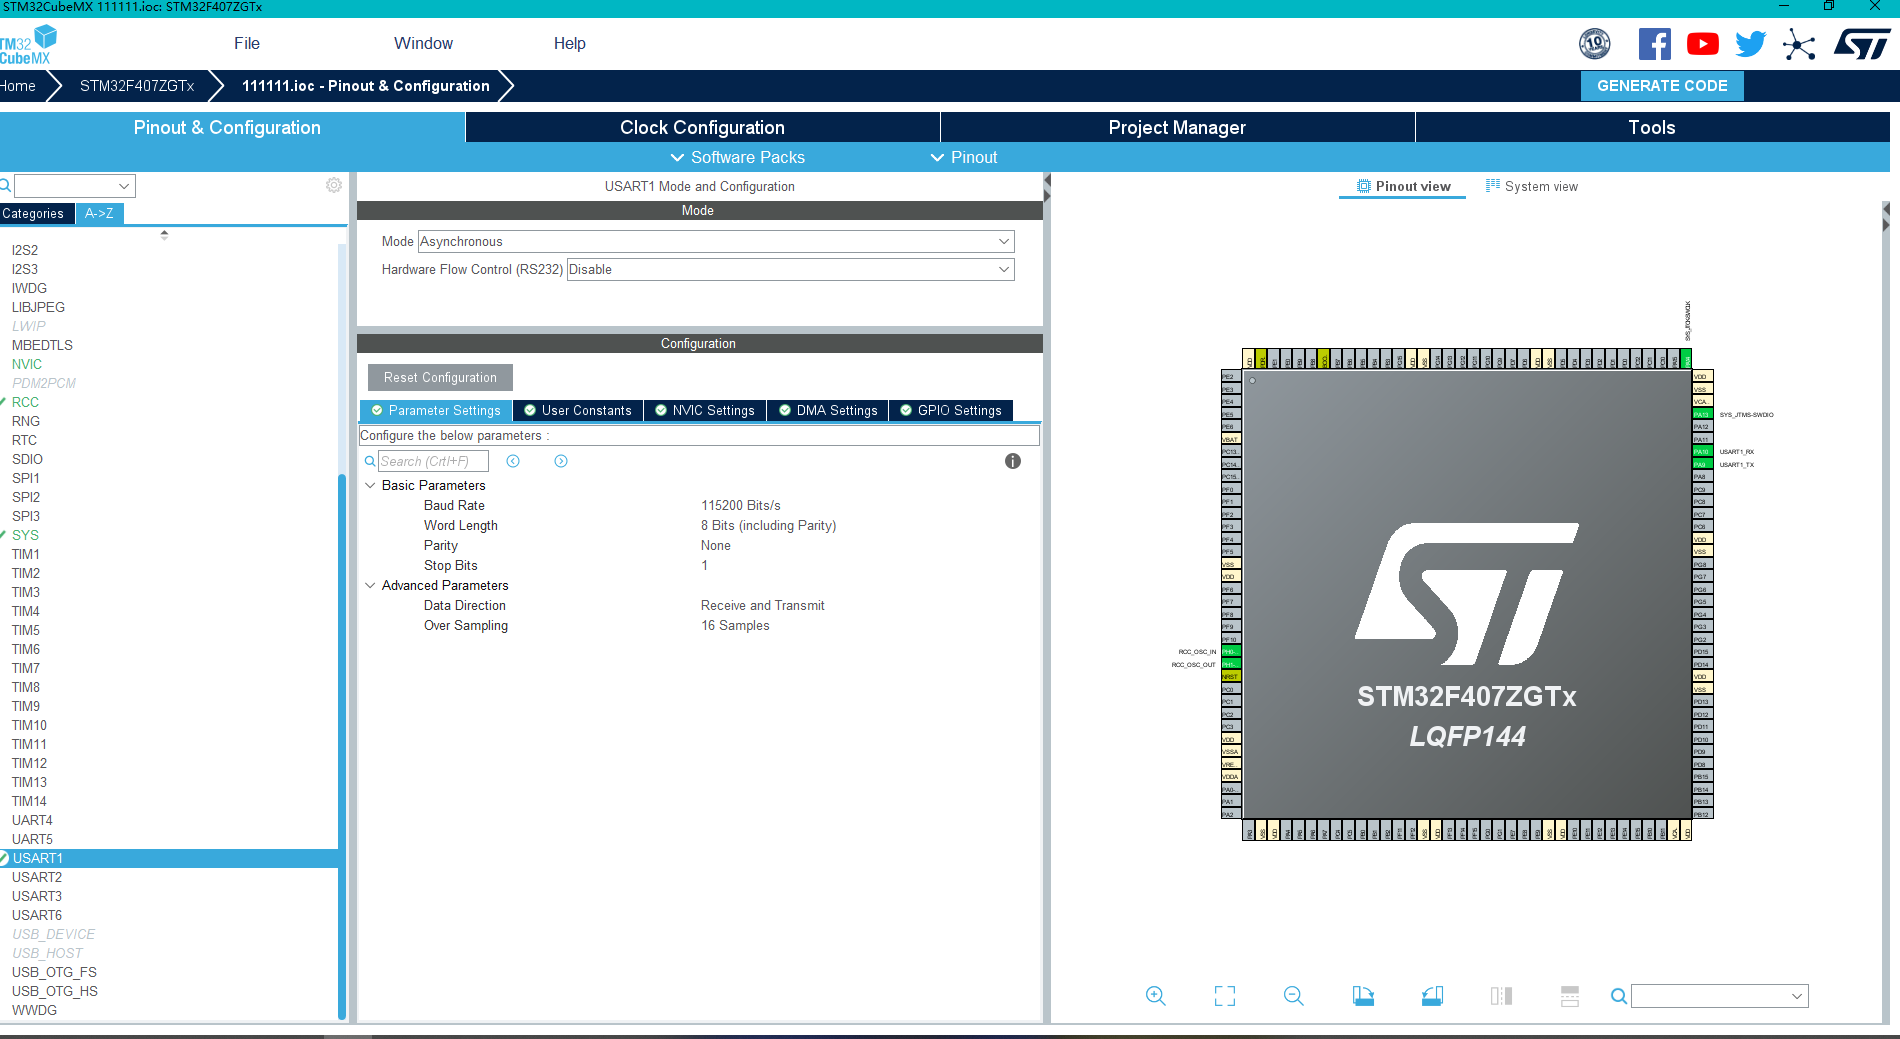
Task: Switch to the NVIC Settings tab
Action: coord(705,410)
